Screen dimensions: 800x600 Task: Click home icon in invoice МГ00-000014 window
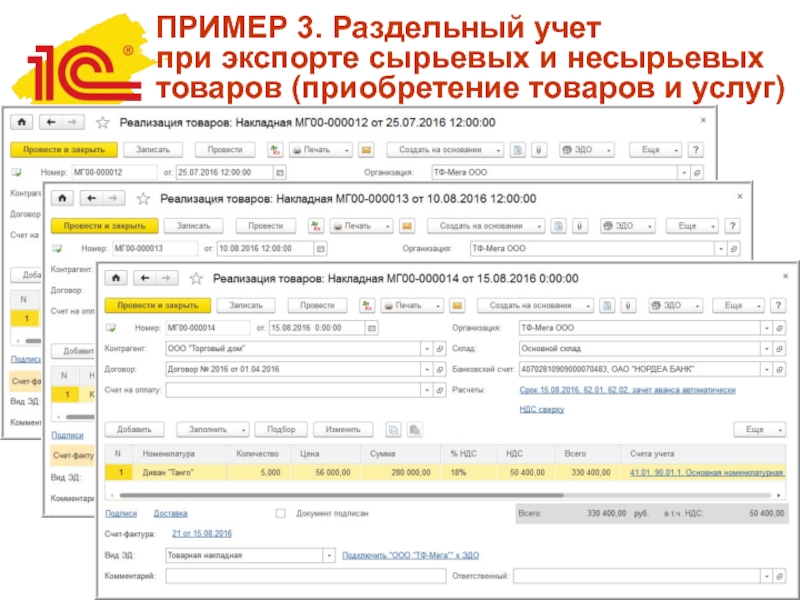coord(117,278)
